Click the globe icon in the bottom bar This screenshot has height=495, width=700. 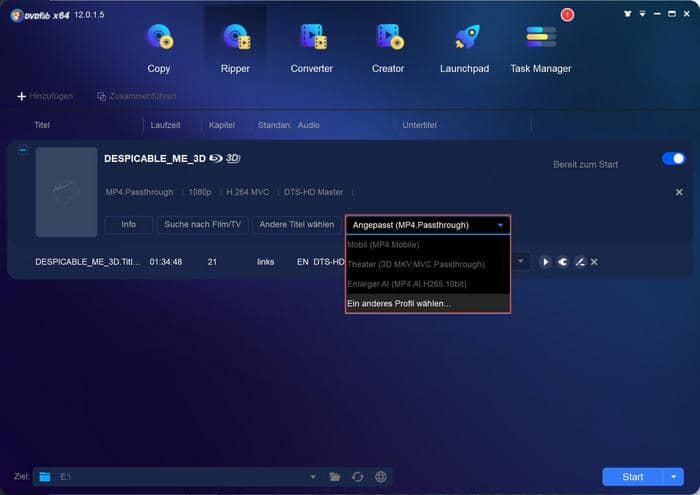point(381,477)
